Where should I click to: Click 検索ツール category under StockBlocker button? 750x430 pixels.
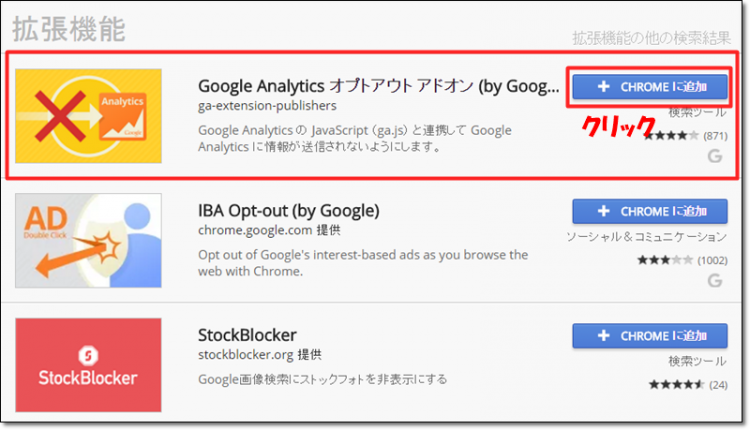[697, 361]
